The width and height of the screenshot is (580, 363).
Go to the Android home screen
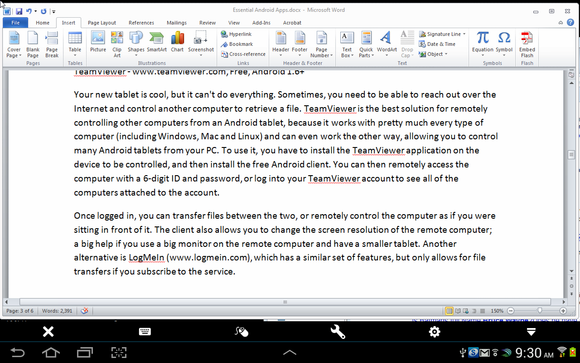[x=51, y=352]
